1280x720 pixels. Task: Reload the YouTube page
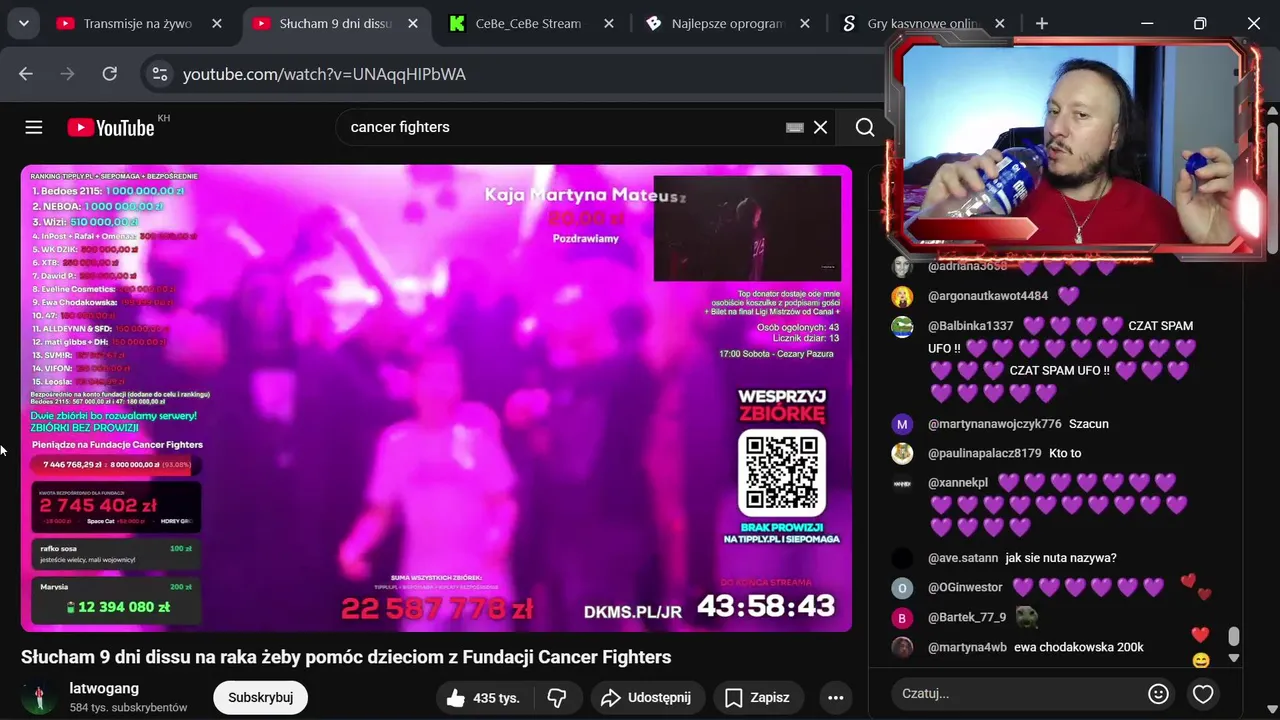(x=110, y=74)
